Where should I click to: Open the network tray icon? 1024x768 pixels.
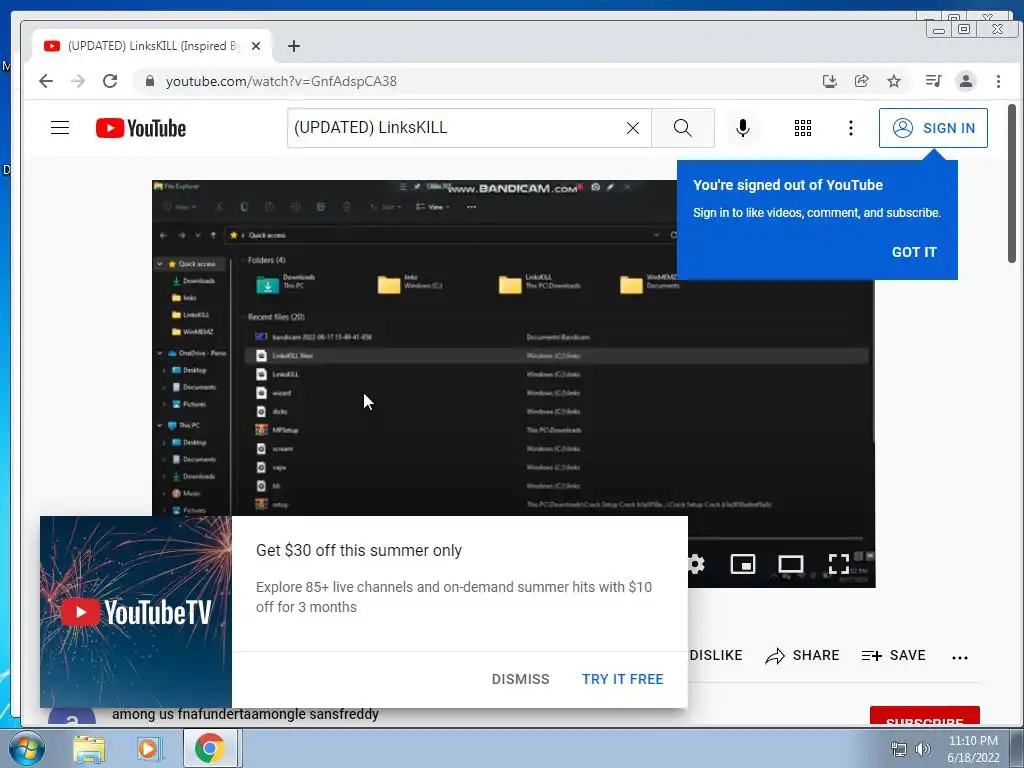click(x=899, y=749)
